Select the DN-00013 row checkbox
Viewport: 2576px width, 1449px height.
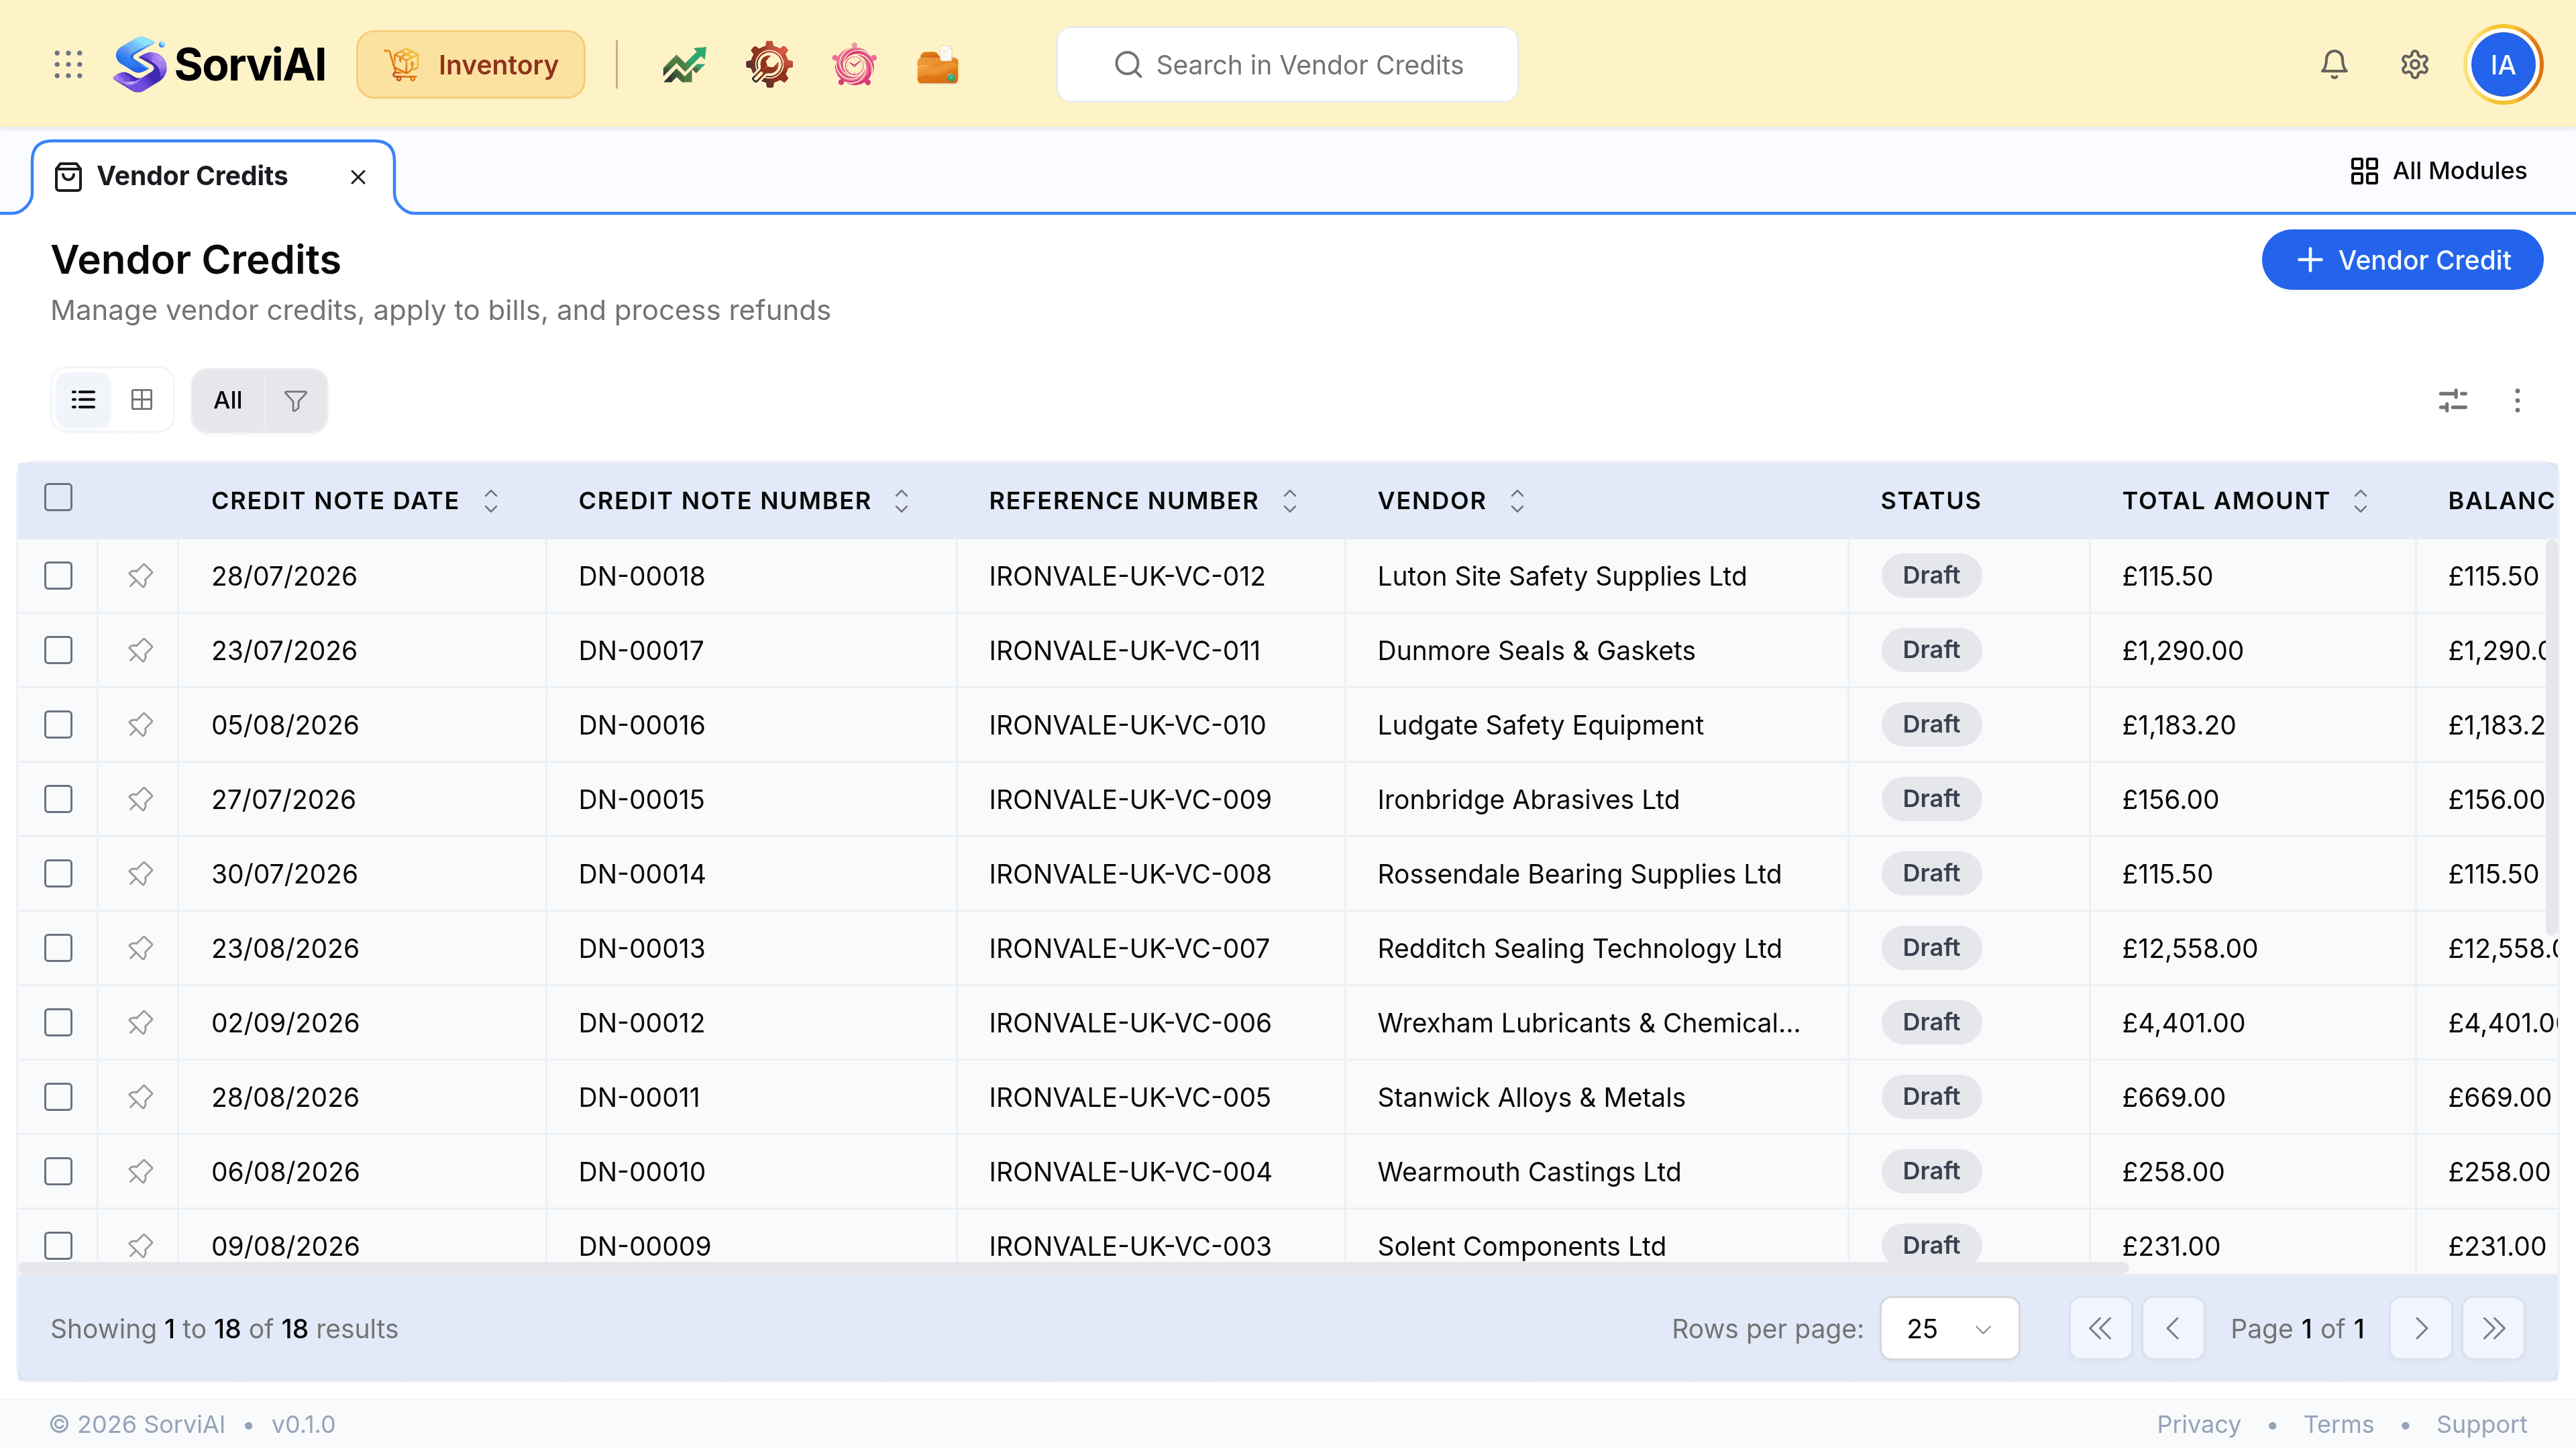point(59,948)
